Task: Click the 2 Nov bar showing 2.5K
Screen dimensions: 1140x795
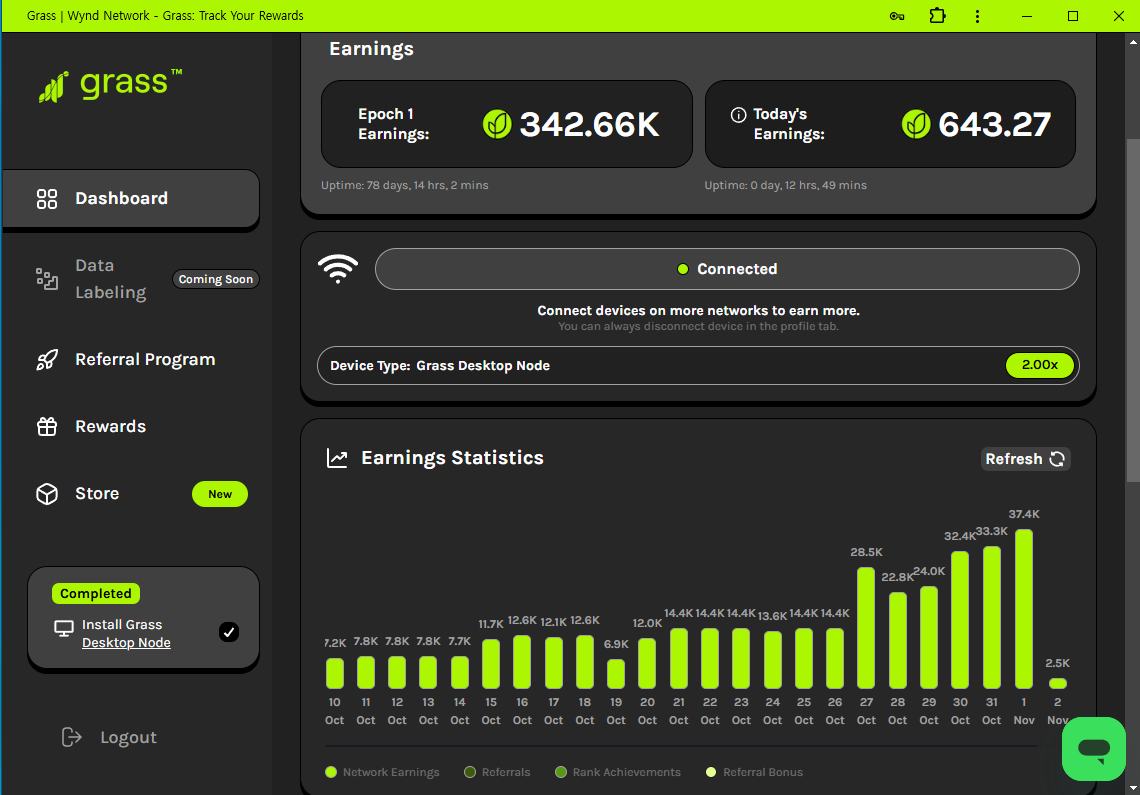Action: click(x=1058, y=684)
